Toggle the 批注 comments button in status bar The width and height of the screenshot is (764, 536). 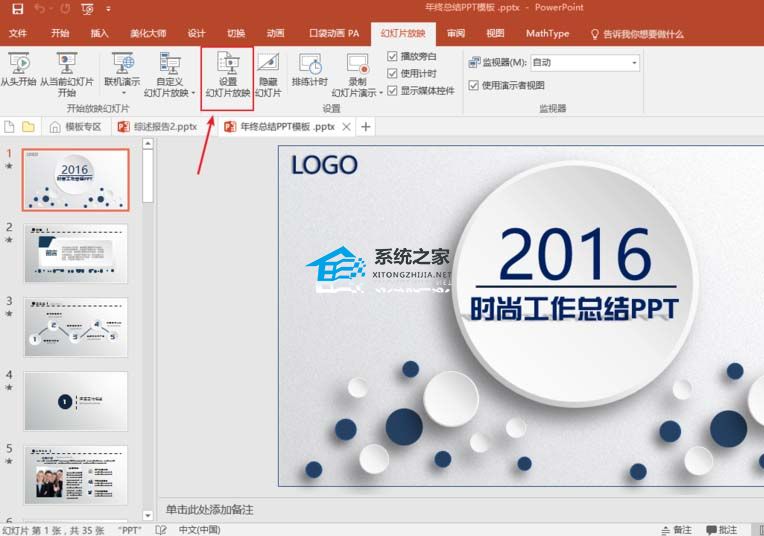(722, 530)
